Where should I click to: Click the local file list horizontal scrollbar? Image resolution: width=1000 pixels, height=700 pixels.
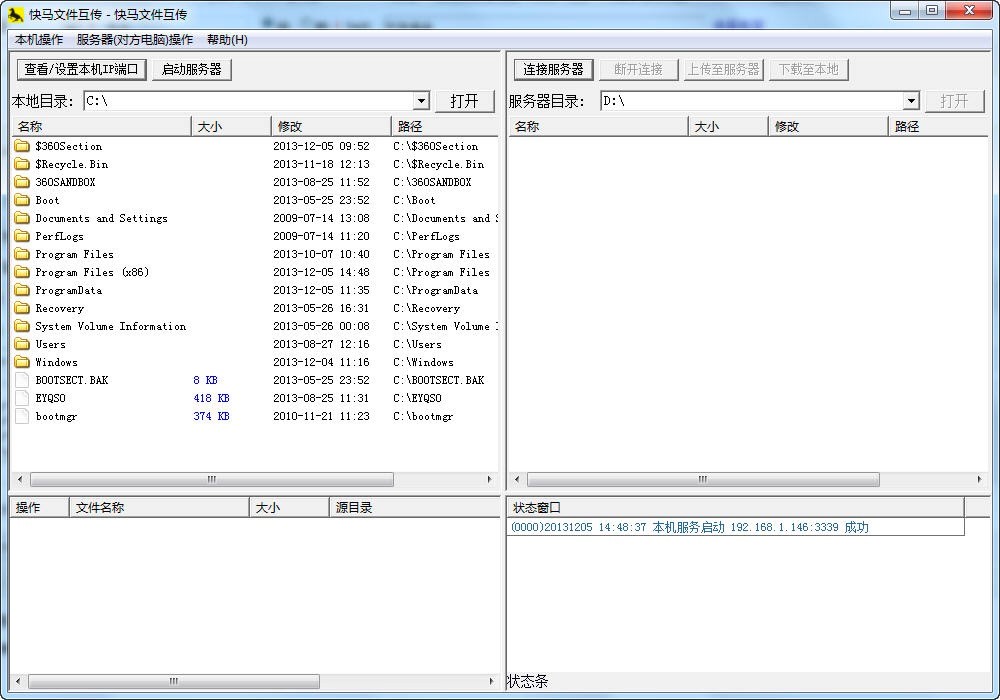click(212, 480)
